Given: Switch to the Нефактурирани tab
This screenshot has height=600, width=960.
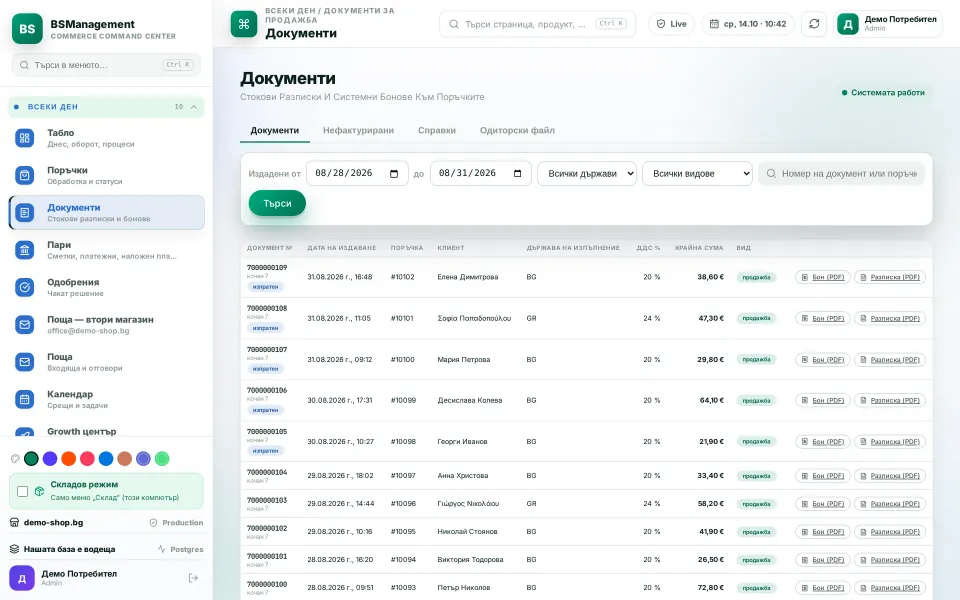Looking at the screenshot, I should pos(358,130).
